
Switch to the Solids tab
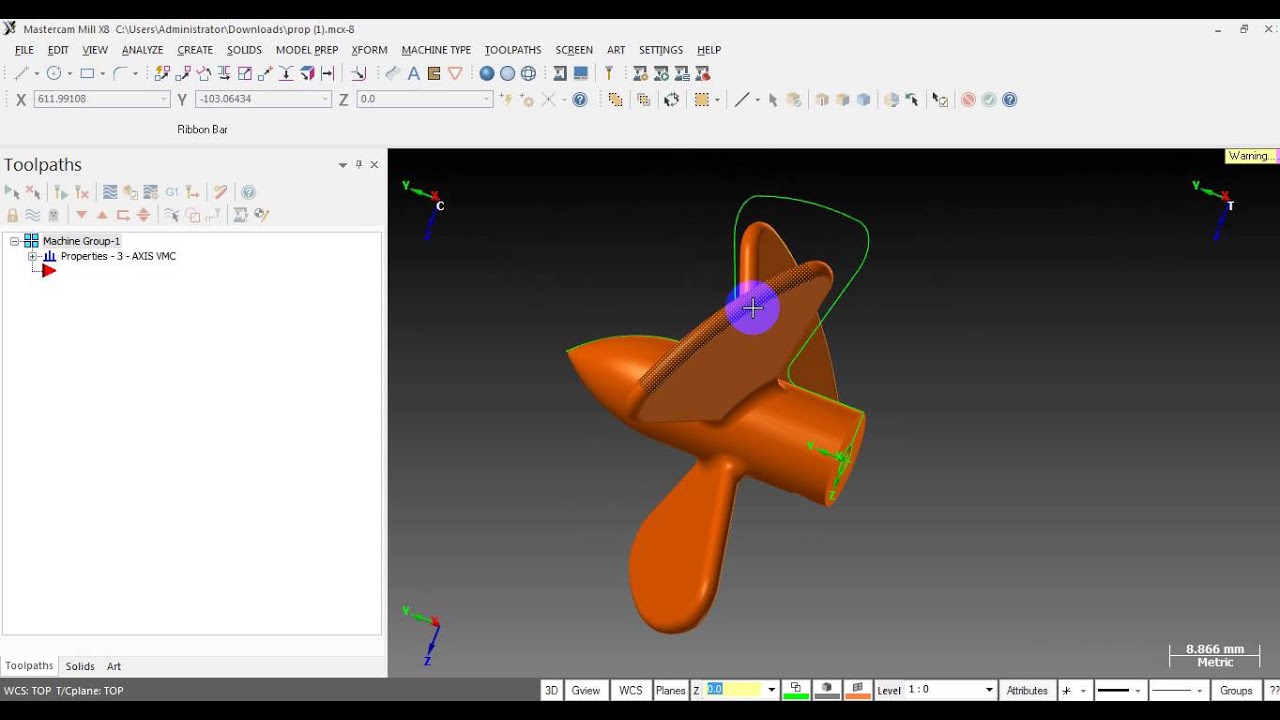pyautogui.click(x=80, y=666)
